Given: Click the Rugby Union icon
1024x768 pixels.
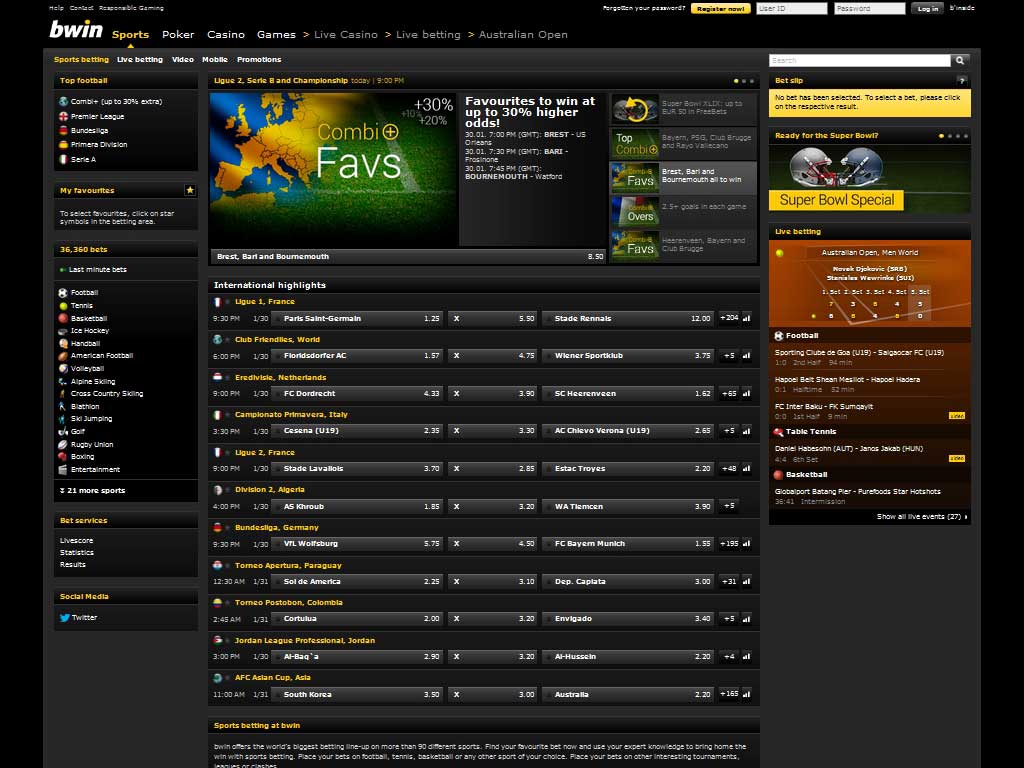Looking at the screenshot, I should [63, 444].
